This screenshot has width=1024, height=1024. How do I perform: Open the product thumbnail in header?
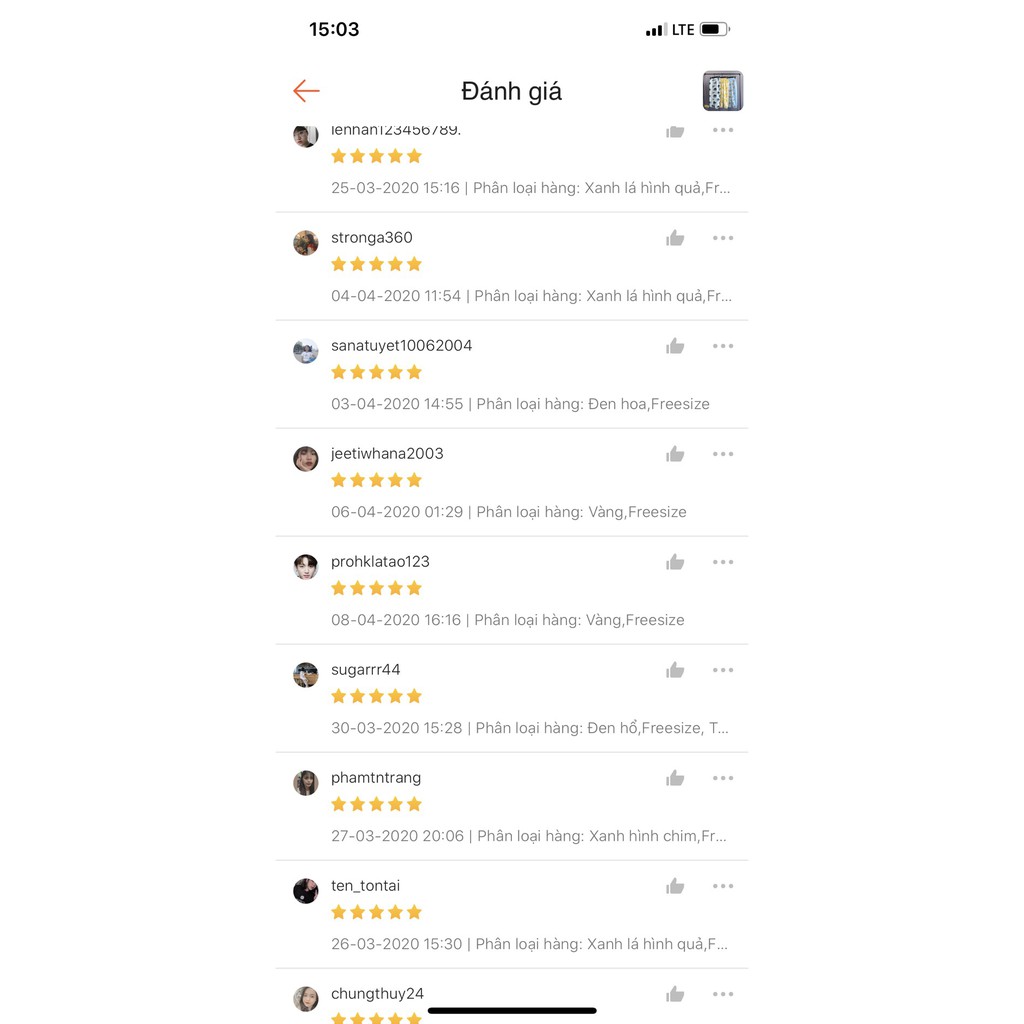722,91
